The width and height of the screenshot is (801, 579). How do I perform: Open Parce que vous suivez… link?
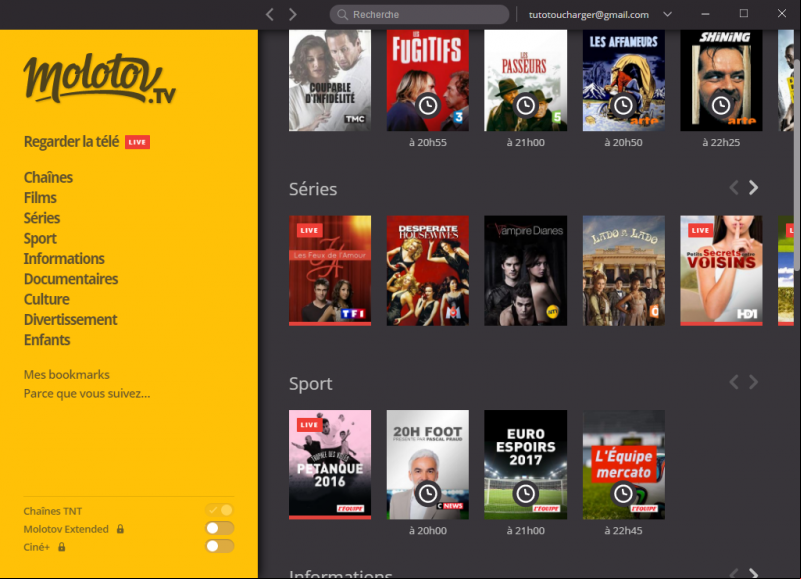point(87,393)
